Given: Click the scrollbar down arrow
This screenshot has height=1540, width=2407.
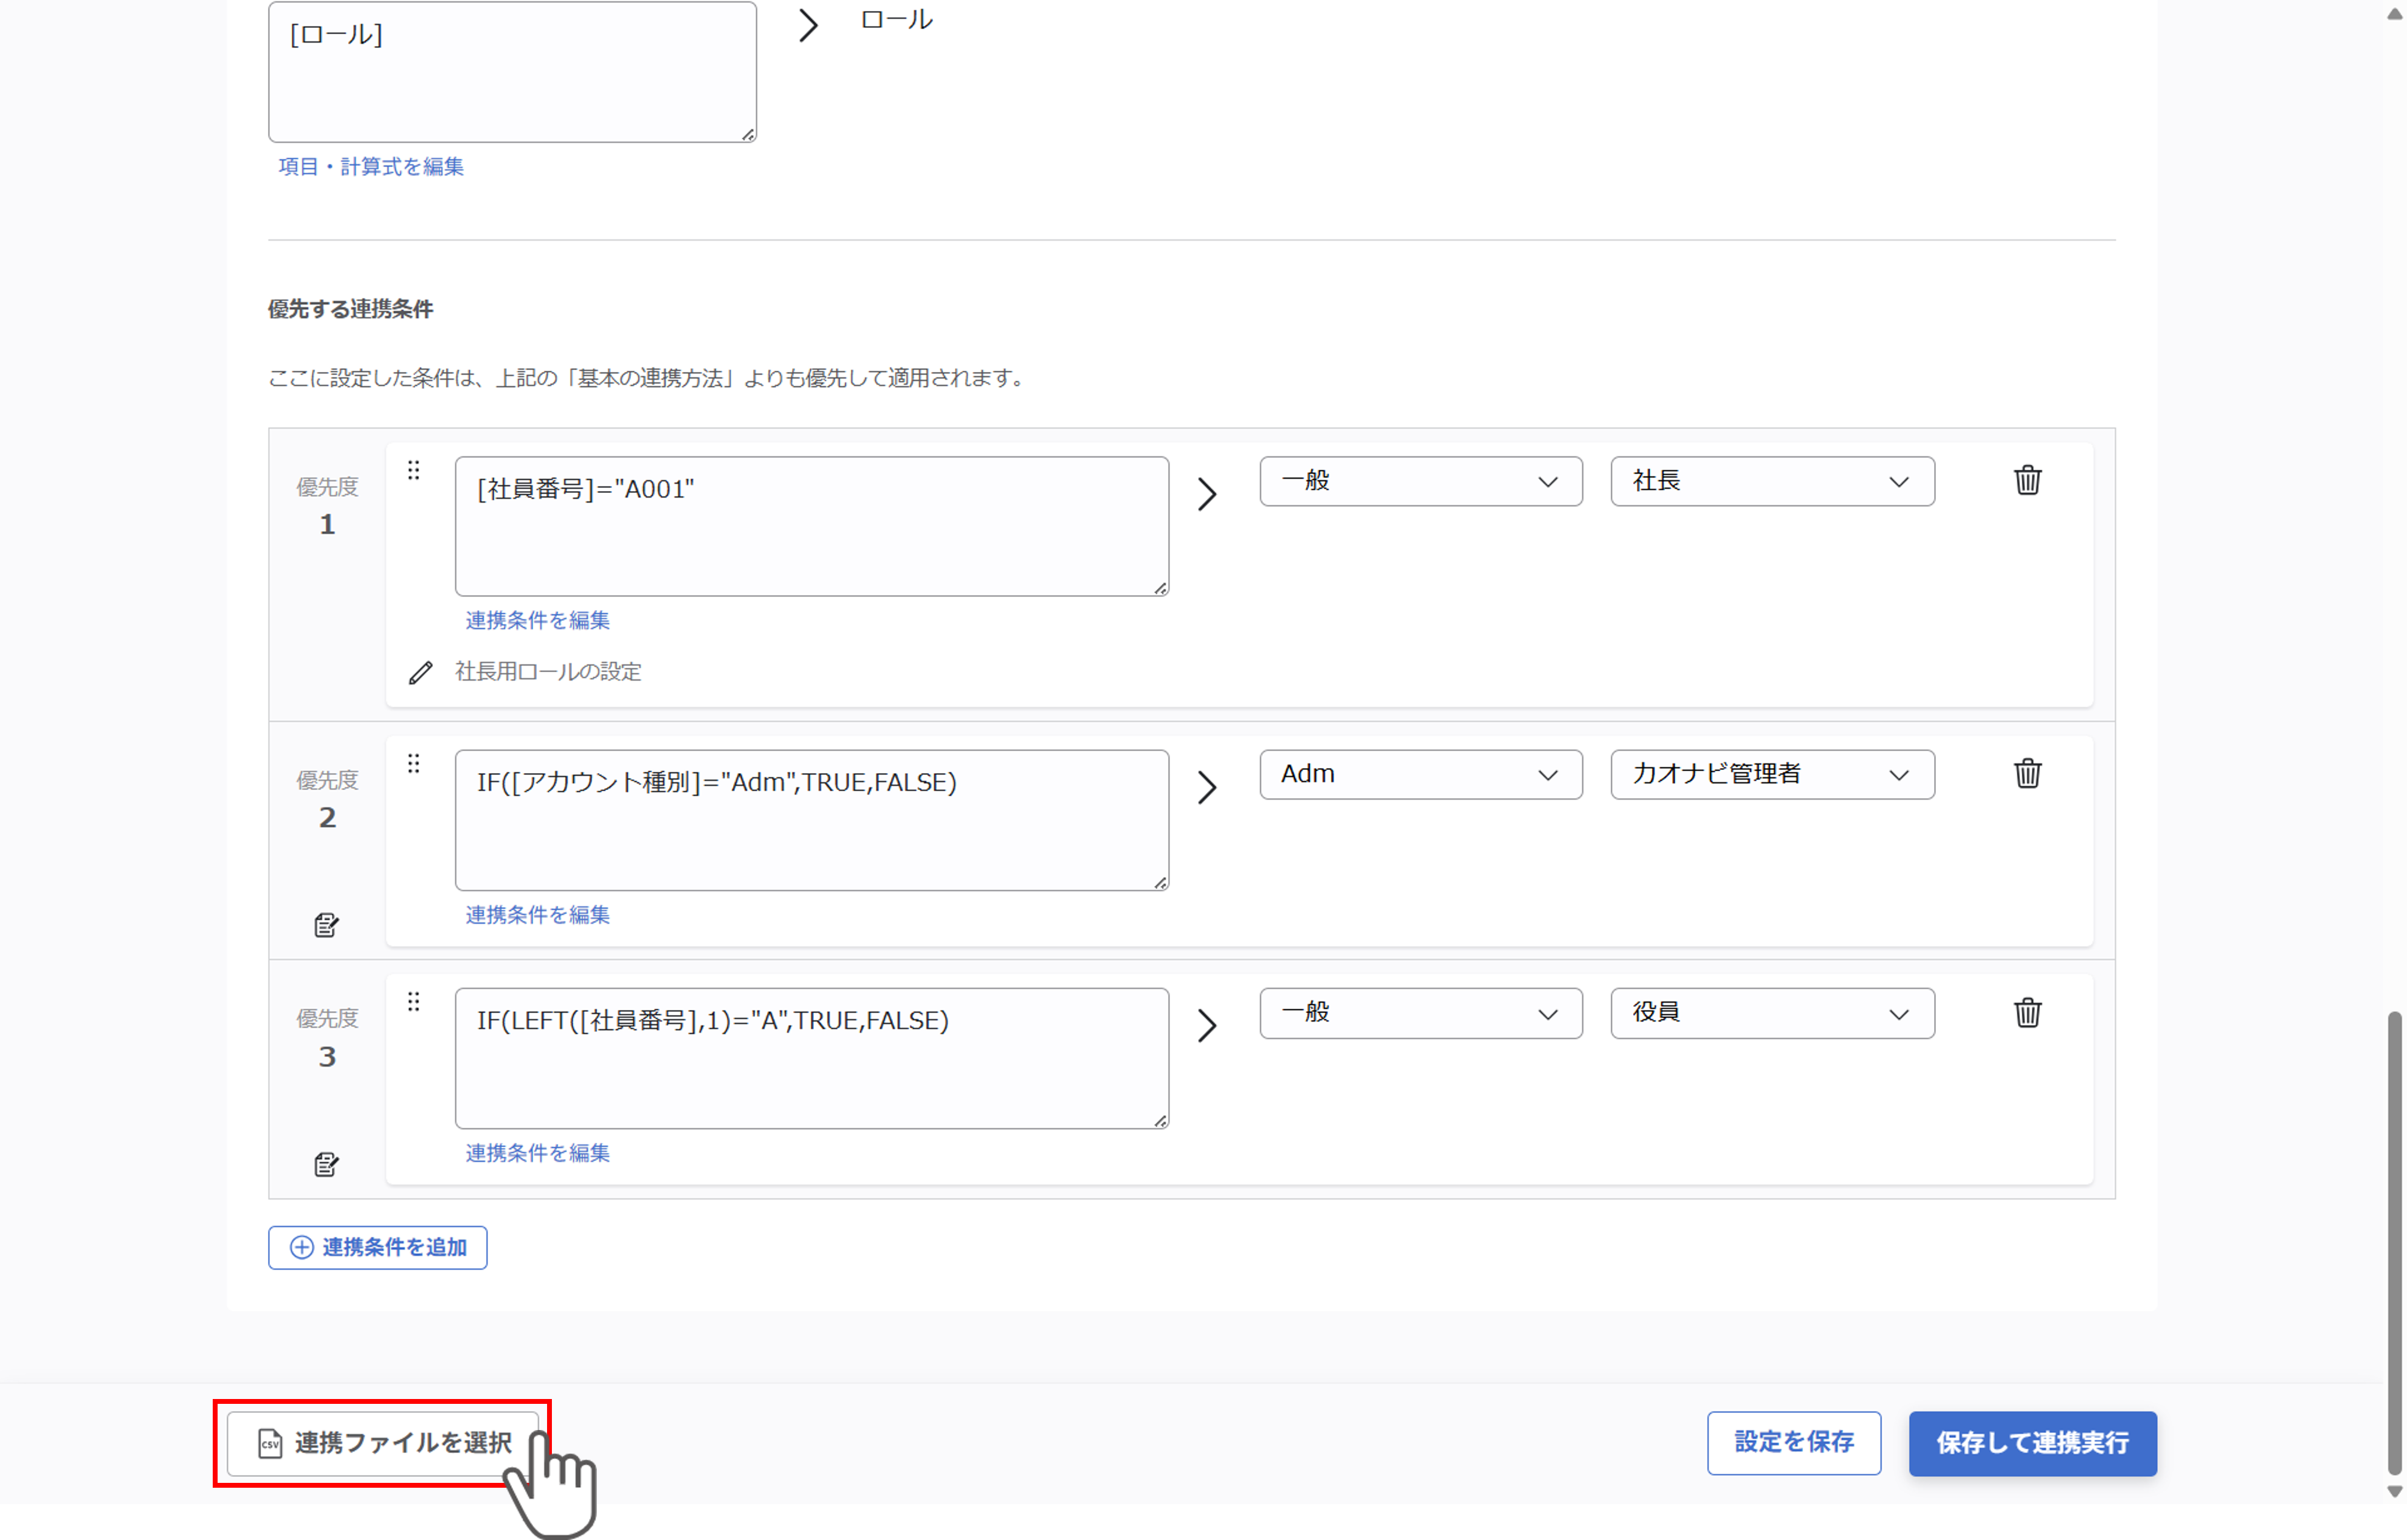Looking at the screenshot, I should [2394, 1491].
